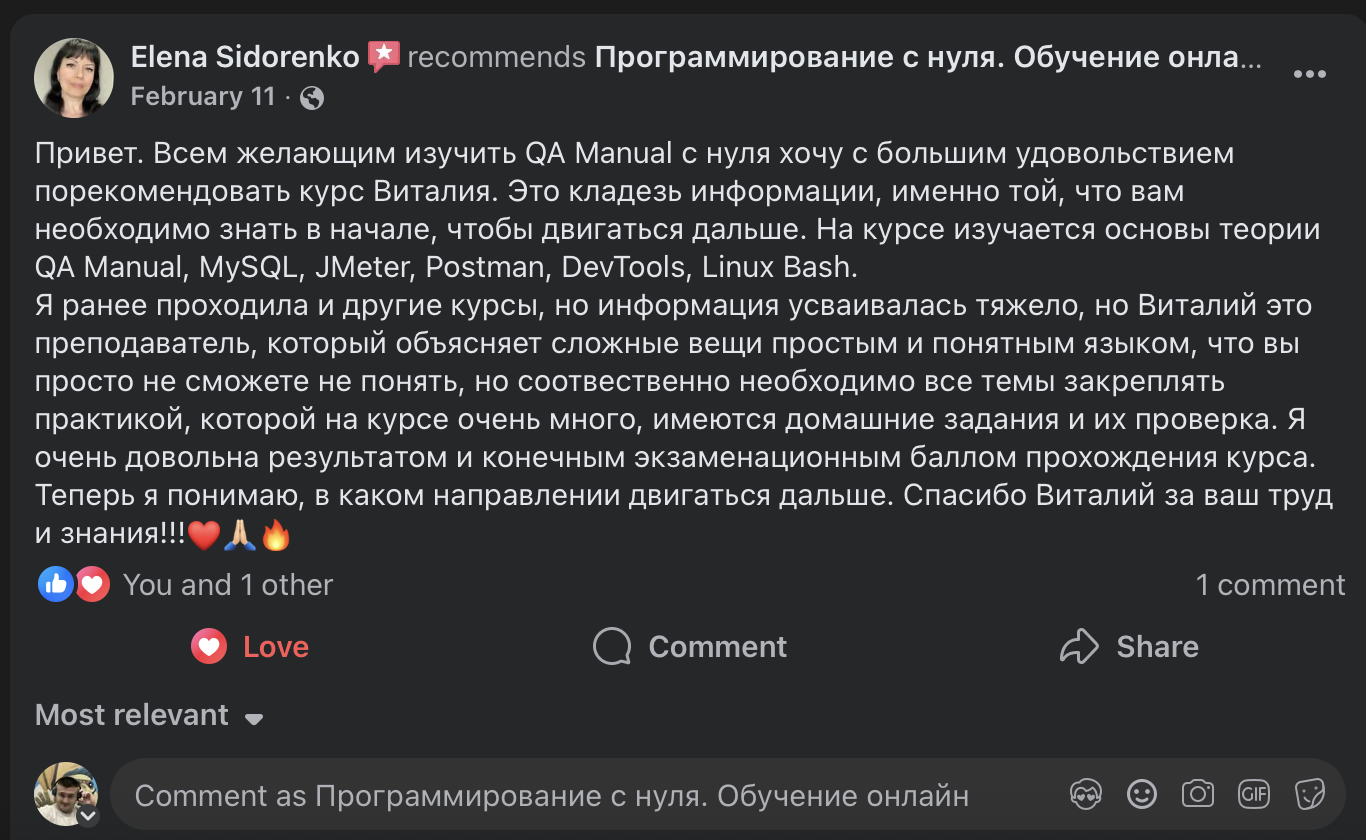Click the sticker icon in the comment box
1366x840 pixels.
tap(1308, 794)
